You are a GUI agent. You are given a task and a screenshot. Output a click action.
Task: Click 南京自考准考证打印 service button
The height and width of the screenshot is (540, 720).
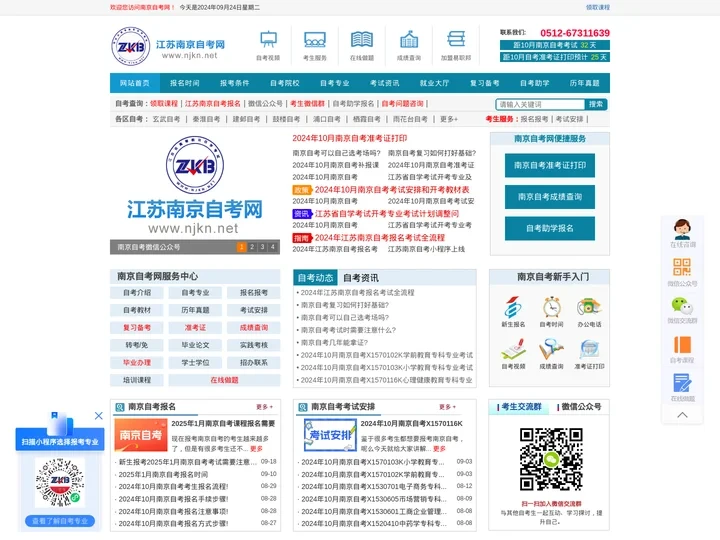[550, 165]
